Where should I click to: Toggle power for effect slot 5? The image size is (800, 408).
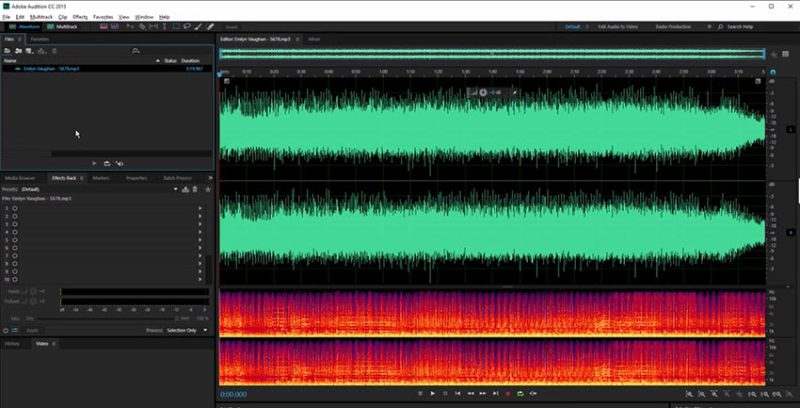tap(16, 240)
